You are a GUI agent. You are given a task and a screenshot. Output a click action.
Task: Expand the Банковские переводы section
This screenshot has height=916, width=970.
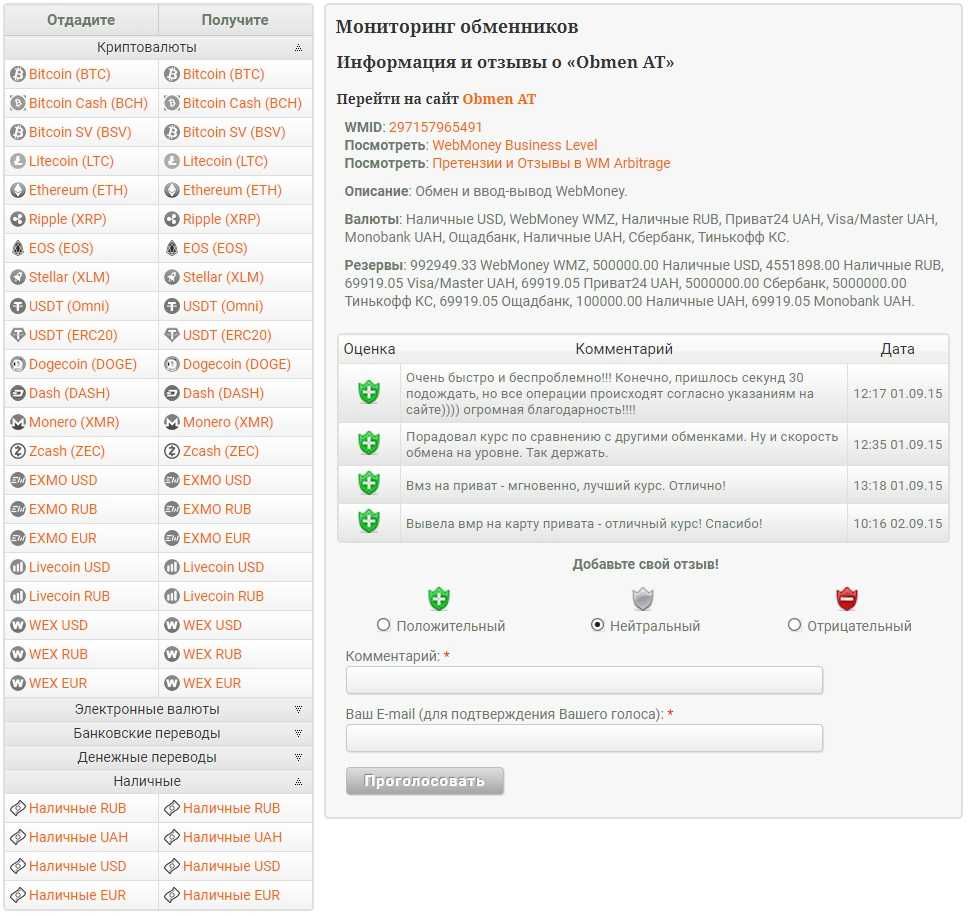point(158,734)
